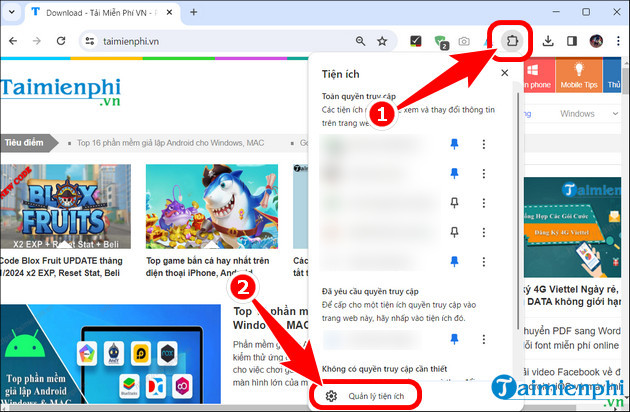Viewport: 630px width, 412px height.
Task: Click the Tiêu điểm label
Action: click(x=25, y=143)
